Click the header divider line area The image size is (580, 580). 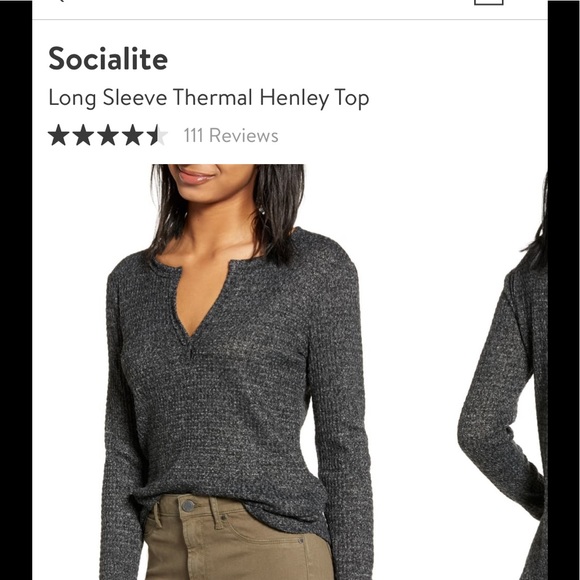tap(290, 19)
